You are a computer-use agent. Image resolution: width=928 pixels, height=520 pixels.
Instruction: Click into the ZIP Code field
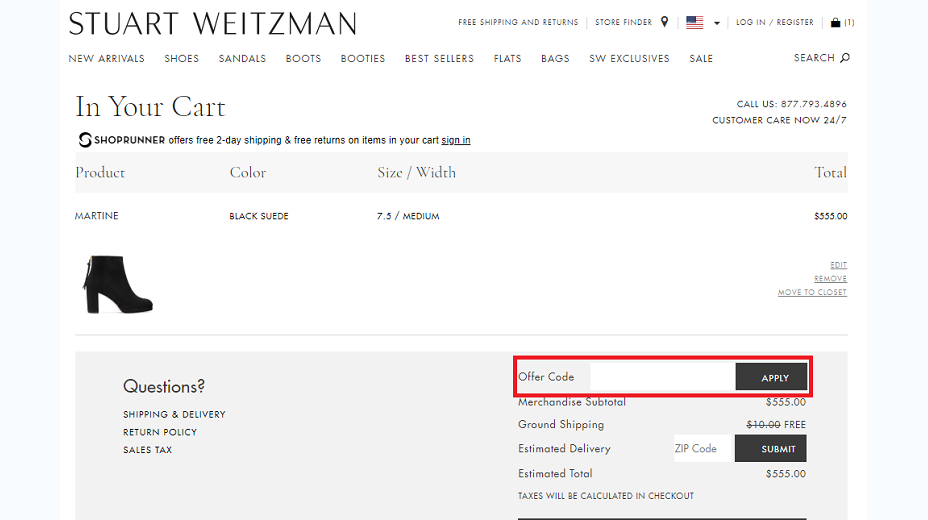[x=704, y=448]
